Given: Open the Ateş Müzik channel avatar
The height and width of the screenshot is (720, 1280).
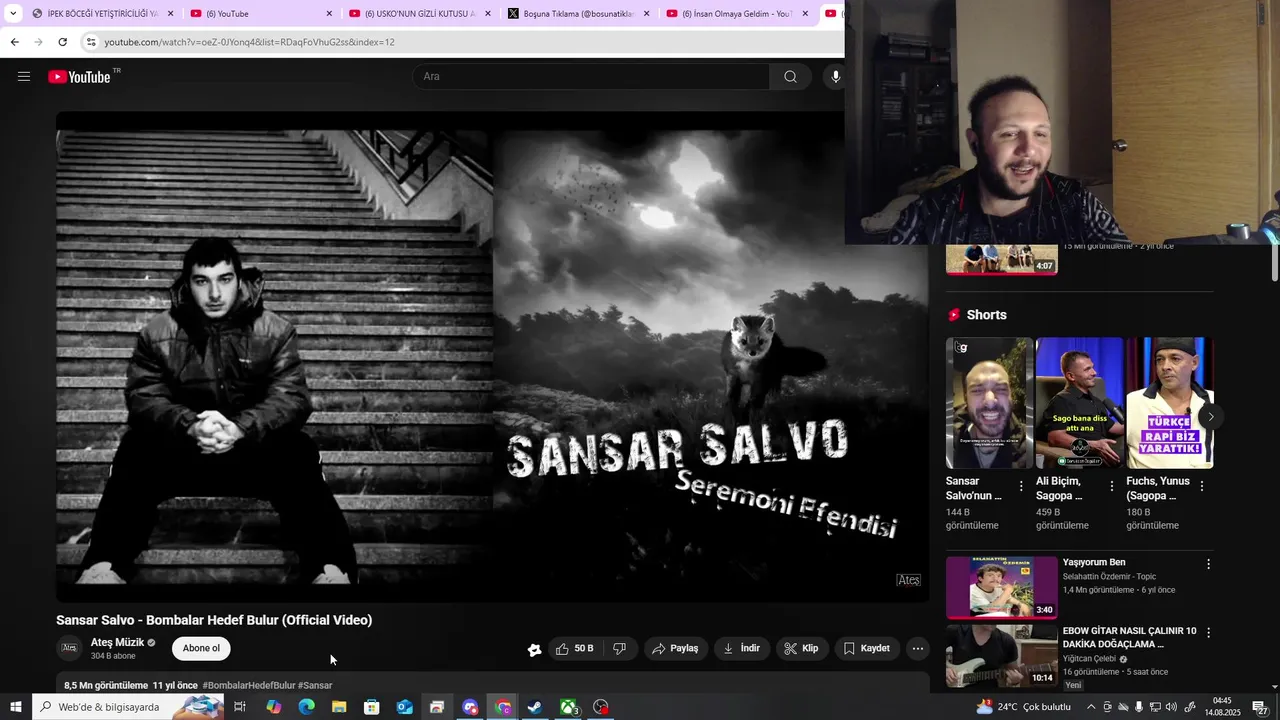Looking at the screenshot, I should tap(69, 648).
